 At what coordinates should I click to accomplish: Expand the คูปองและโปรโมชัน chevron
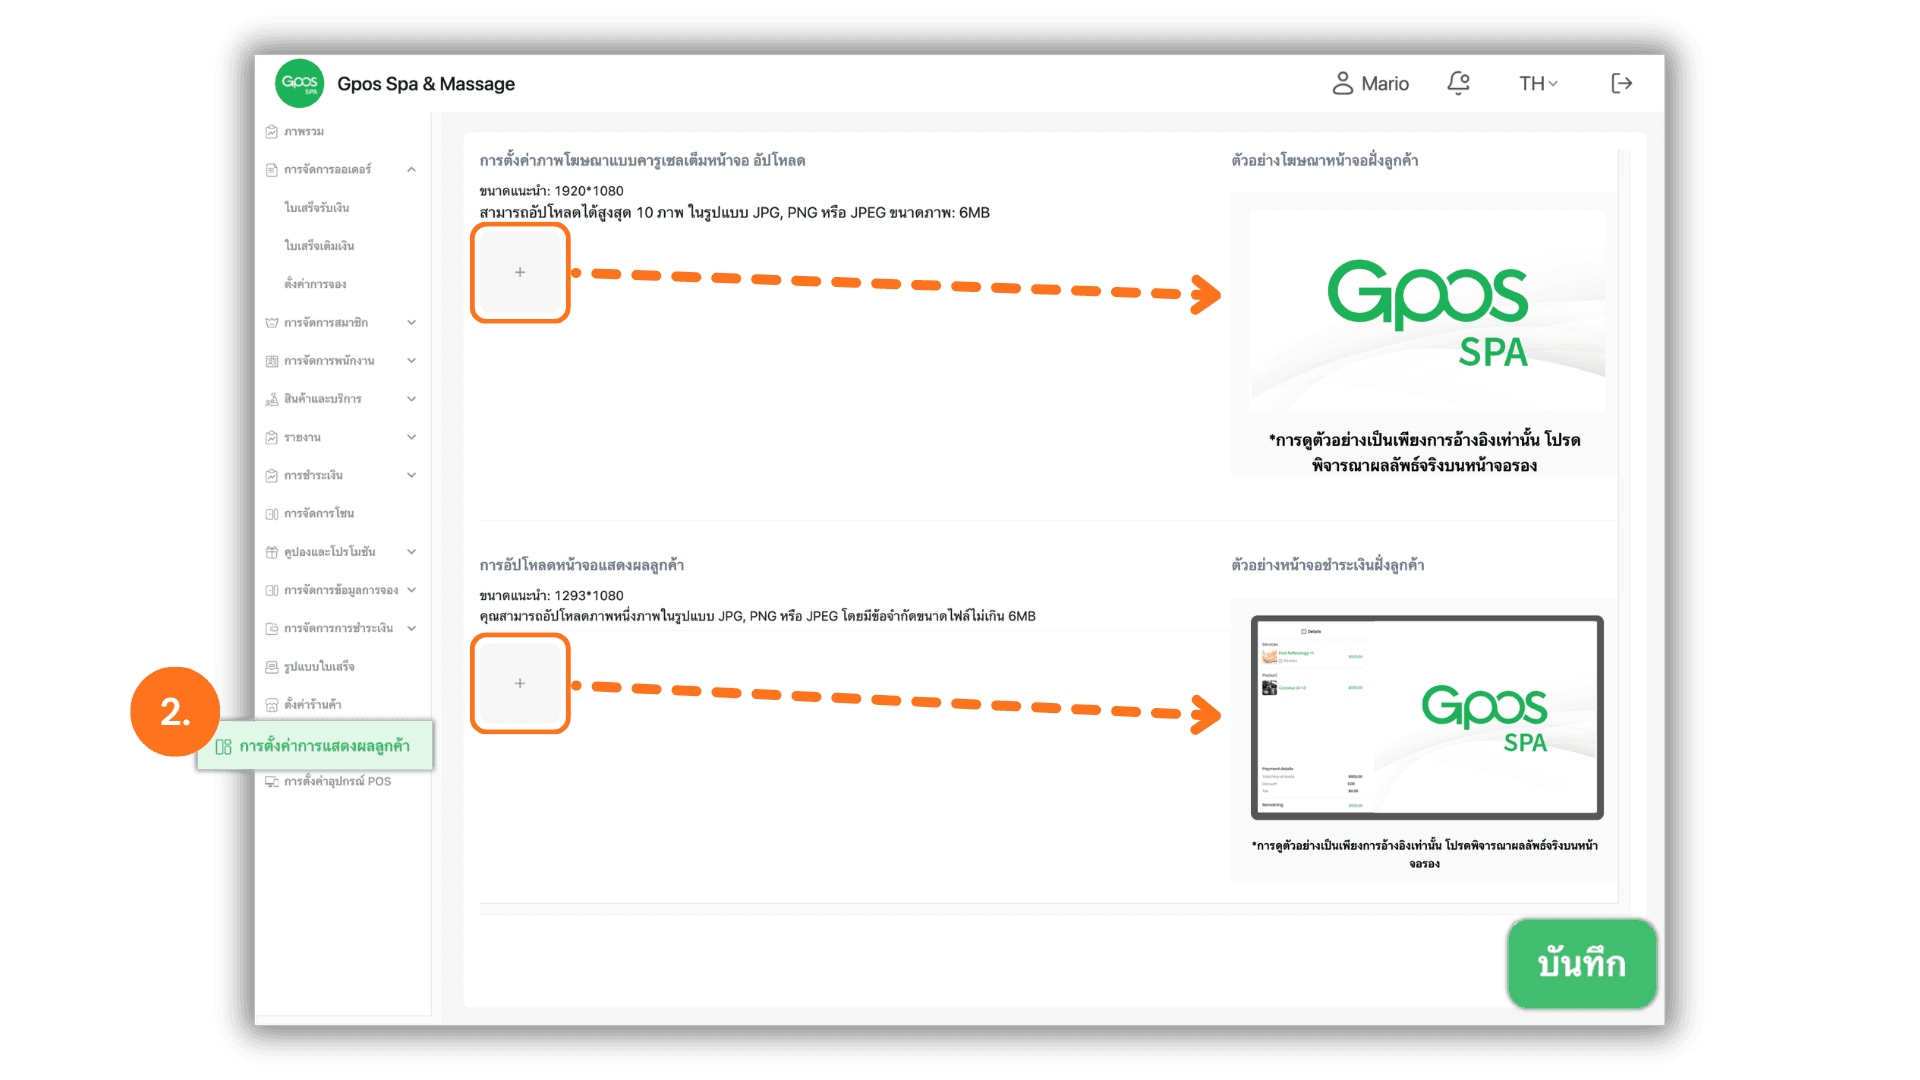[411, 552]
